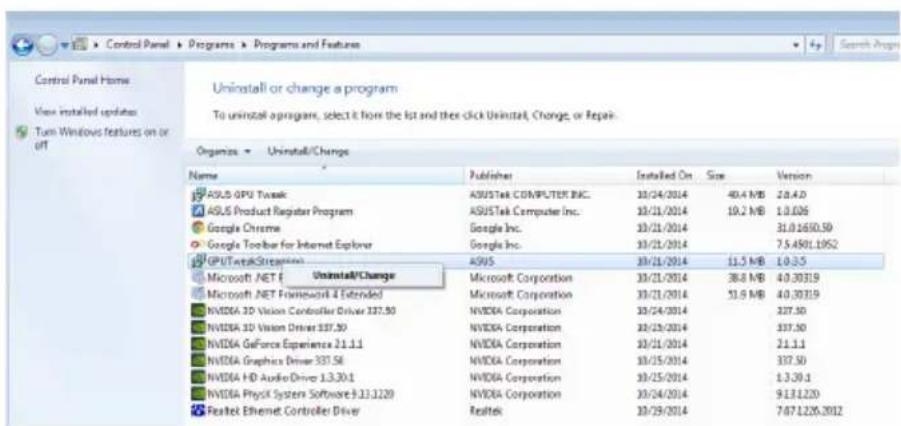Click the 40.4 MB size cell
The image size is (901, 426).
coord(745,195)
